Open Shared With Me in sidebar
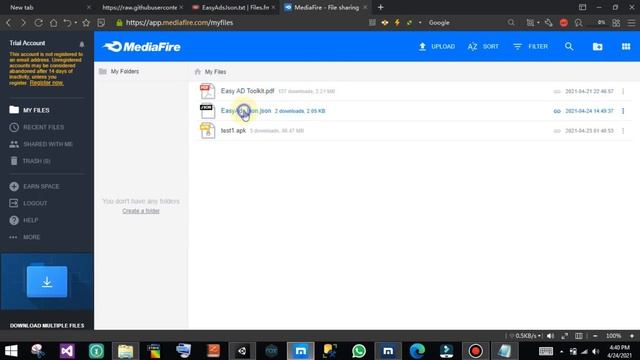 41,144
